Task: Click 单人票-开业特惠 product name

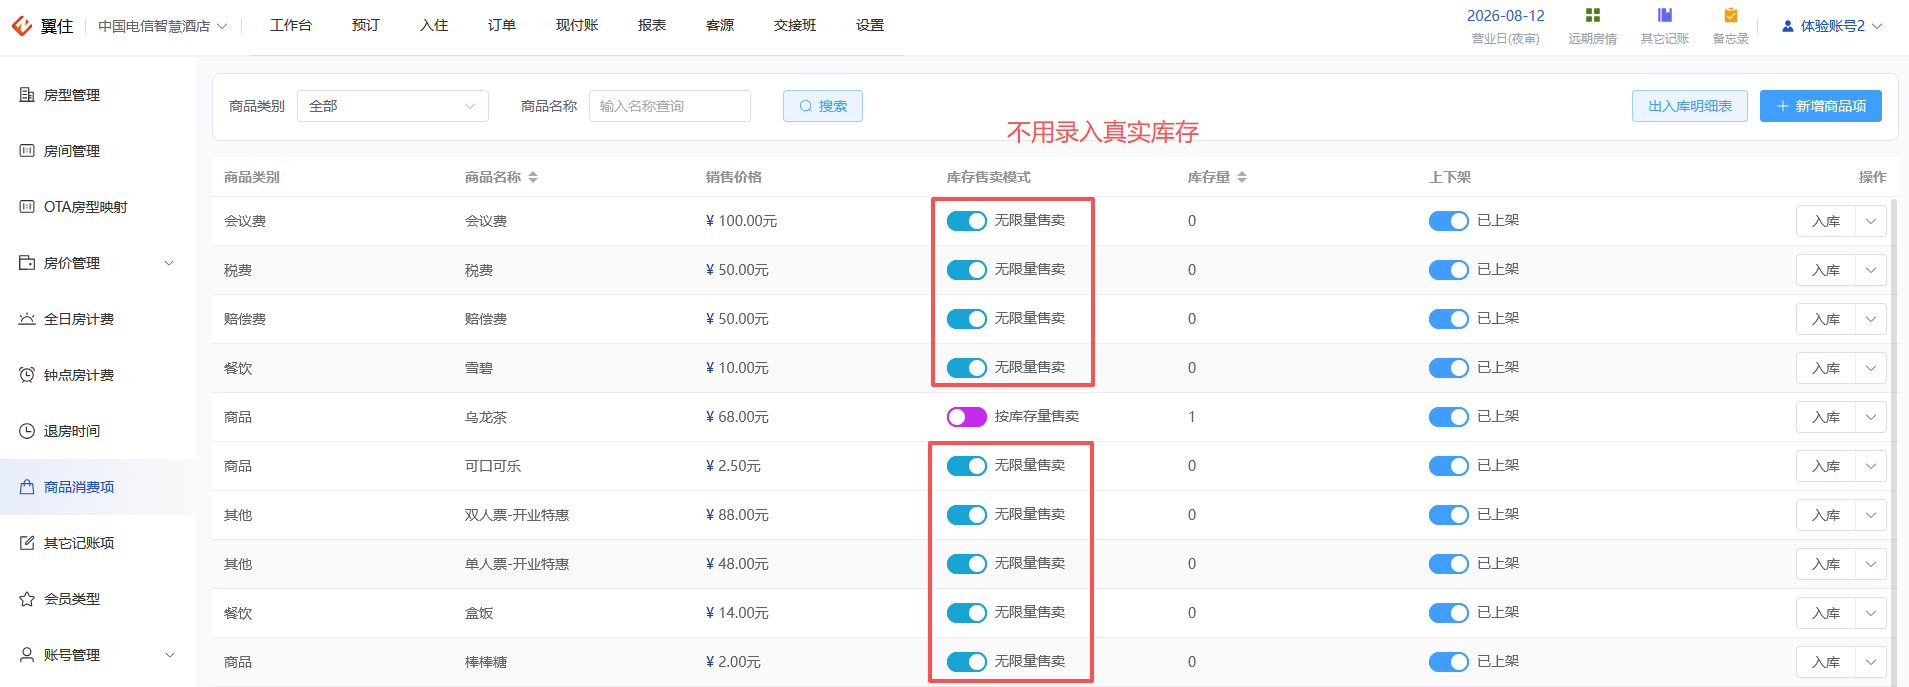Action: (x=517, y=564)
